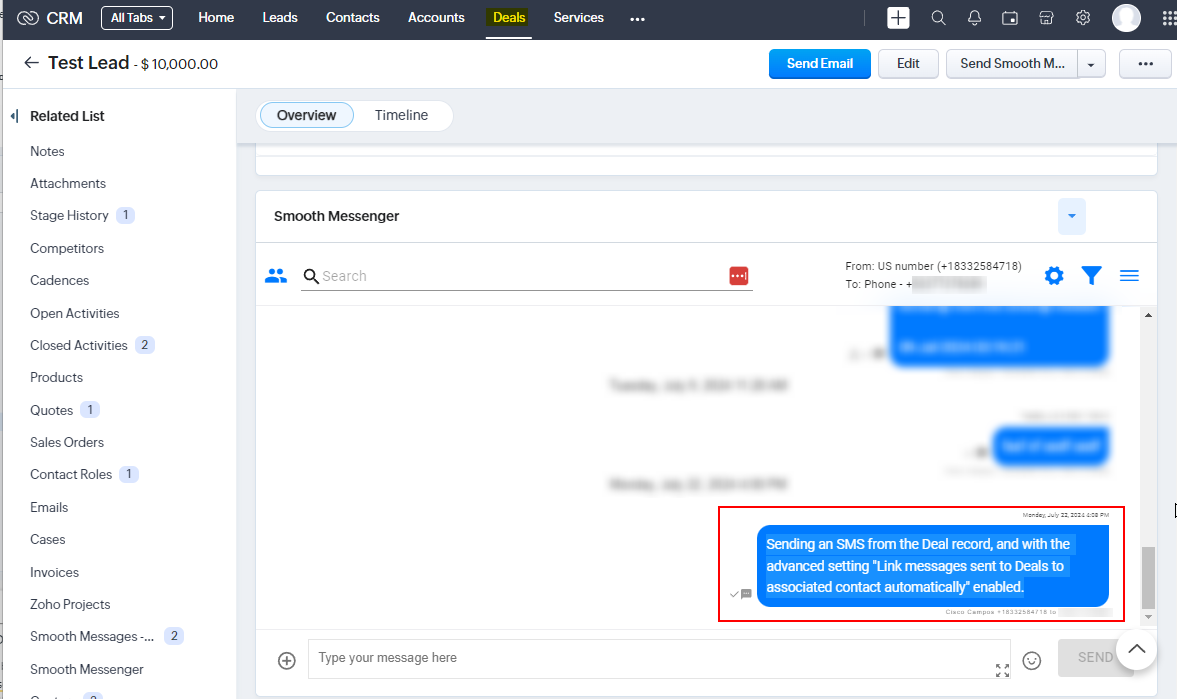The image size is (1177, 699).
Task: Open Closed Activities related list
Action: click(79, 345)
